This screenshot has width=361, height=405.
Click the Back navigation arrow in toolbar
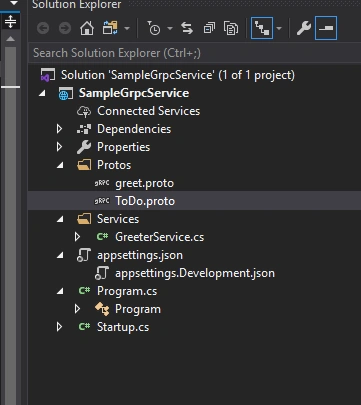(x=43, y=29)
